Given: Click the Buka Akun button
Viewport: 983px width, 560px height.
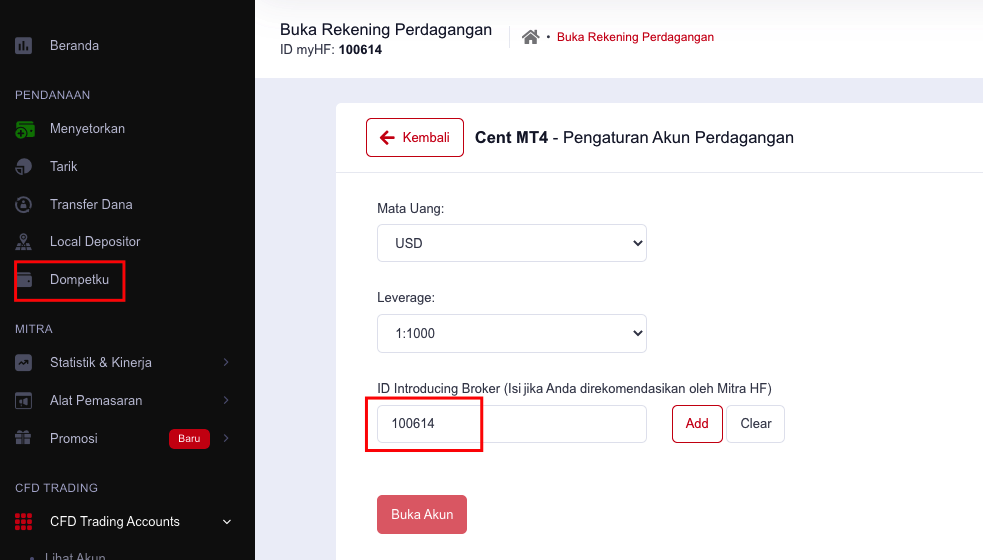Looking at the screenshot, I should click(x=421, y=515).
